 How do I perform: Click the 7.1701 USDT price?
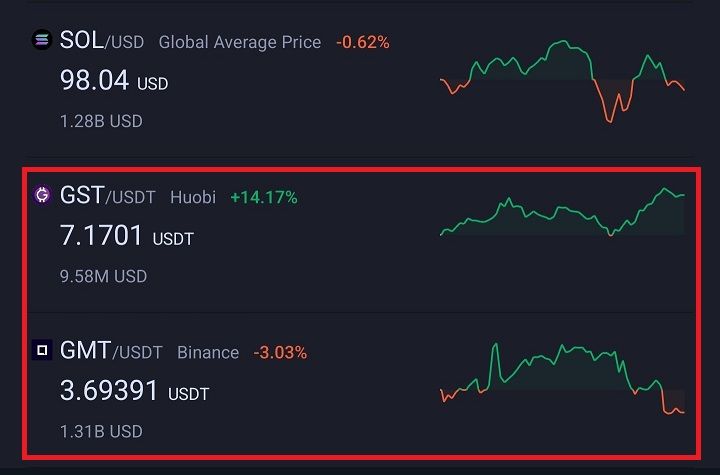click(127, 237)
